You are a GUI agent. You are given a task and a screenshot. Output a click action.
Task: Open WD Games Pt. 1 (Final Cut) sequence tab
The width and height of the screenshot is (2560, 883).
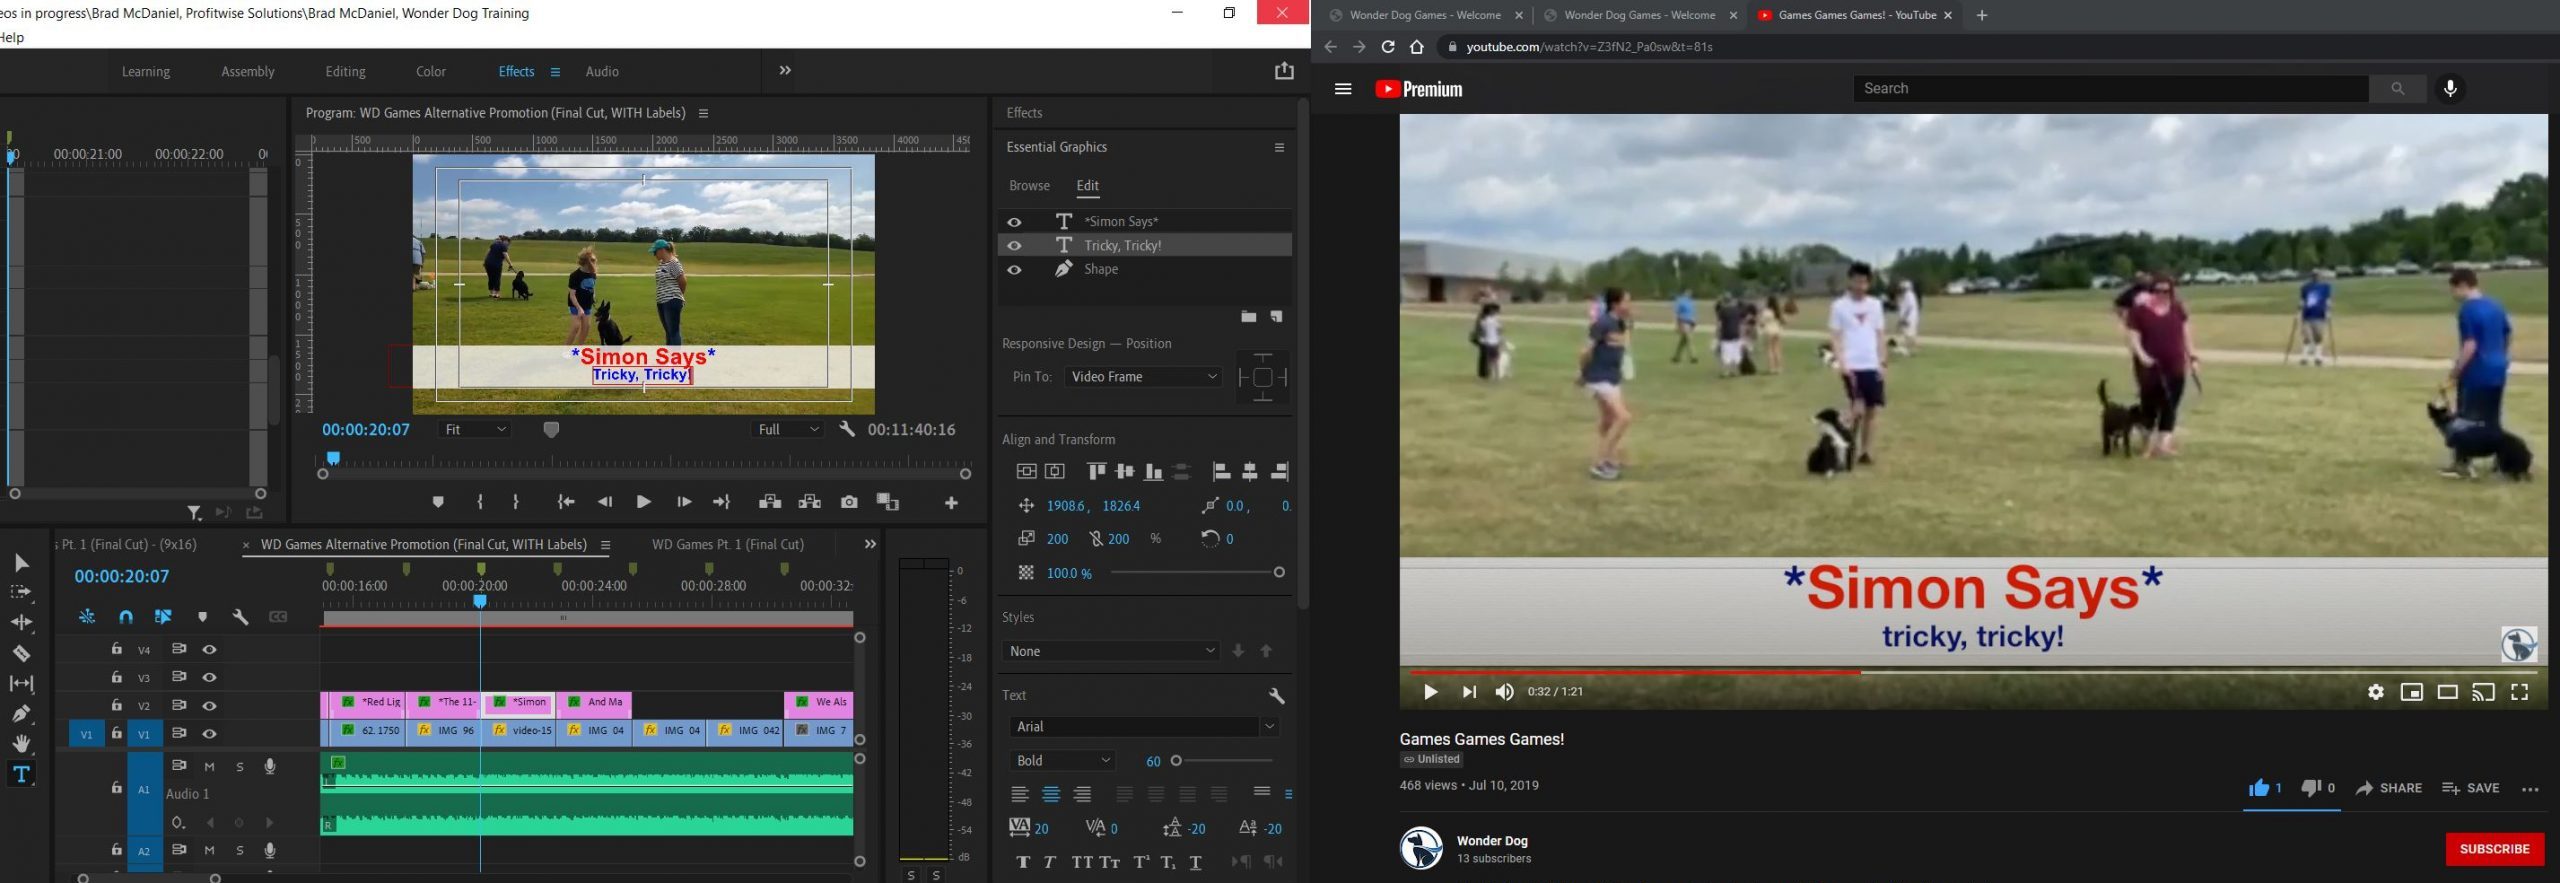pos(728,544)
